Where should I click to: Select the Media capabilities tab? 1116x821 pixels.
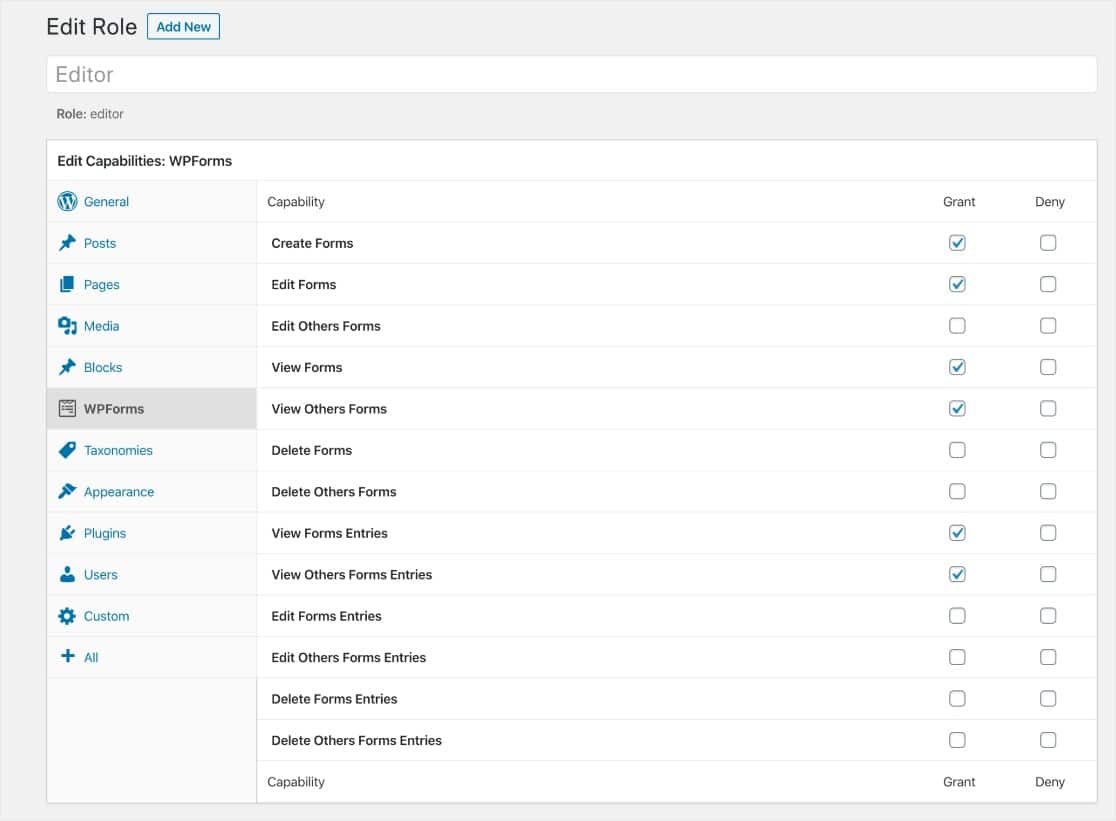152,326
